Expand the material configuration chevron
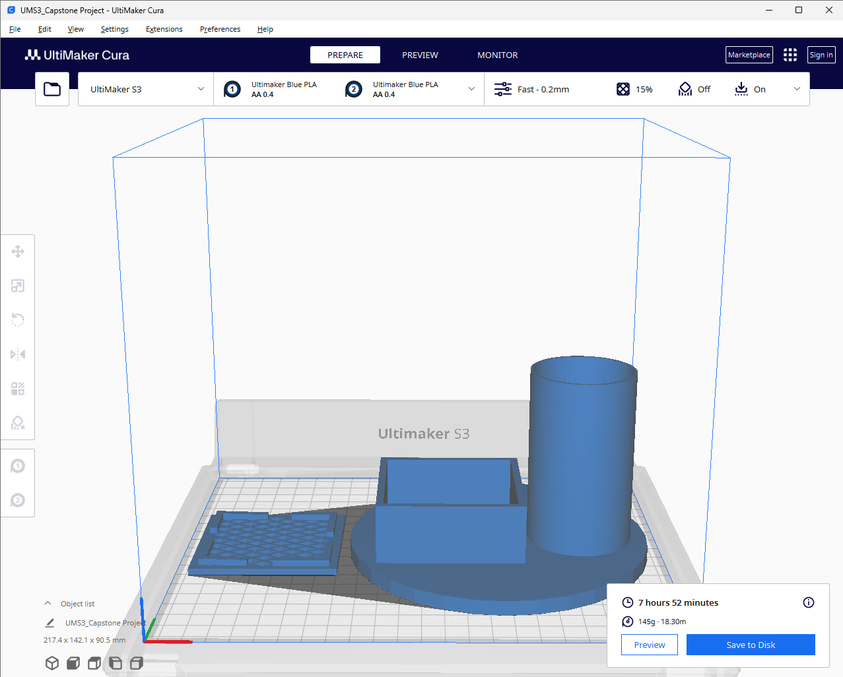Screen dimensions: 843x677 [471, 89]
